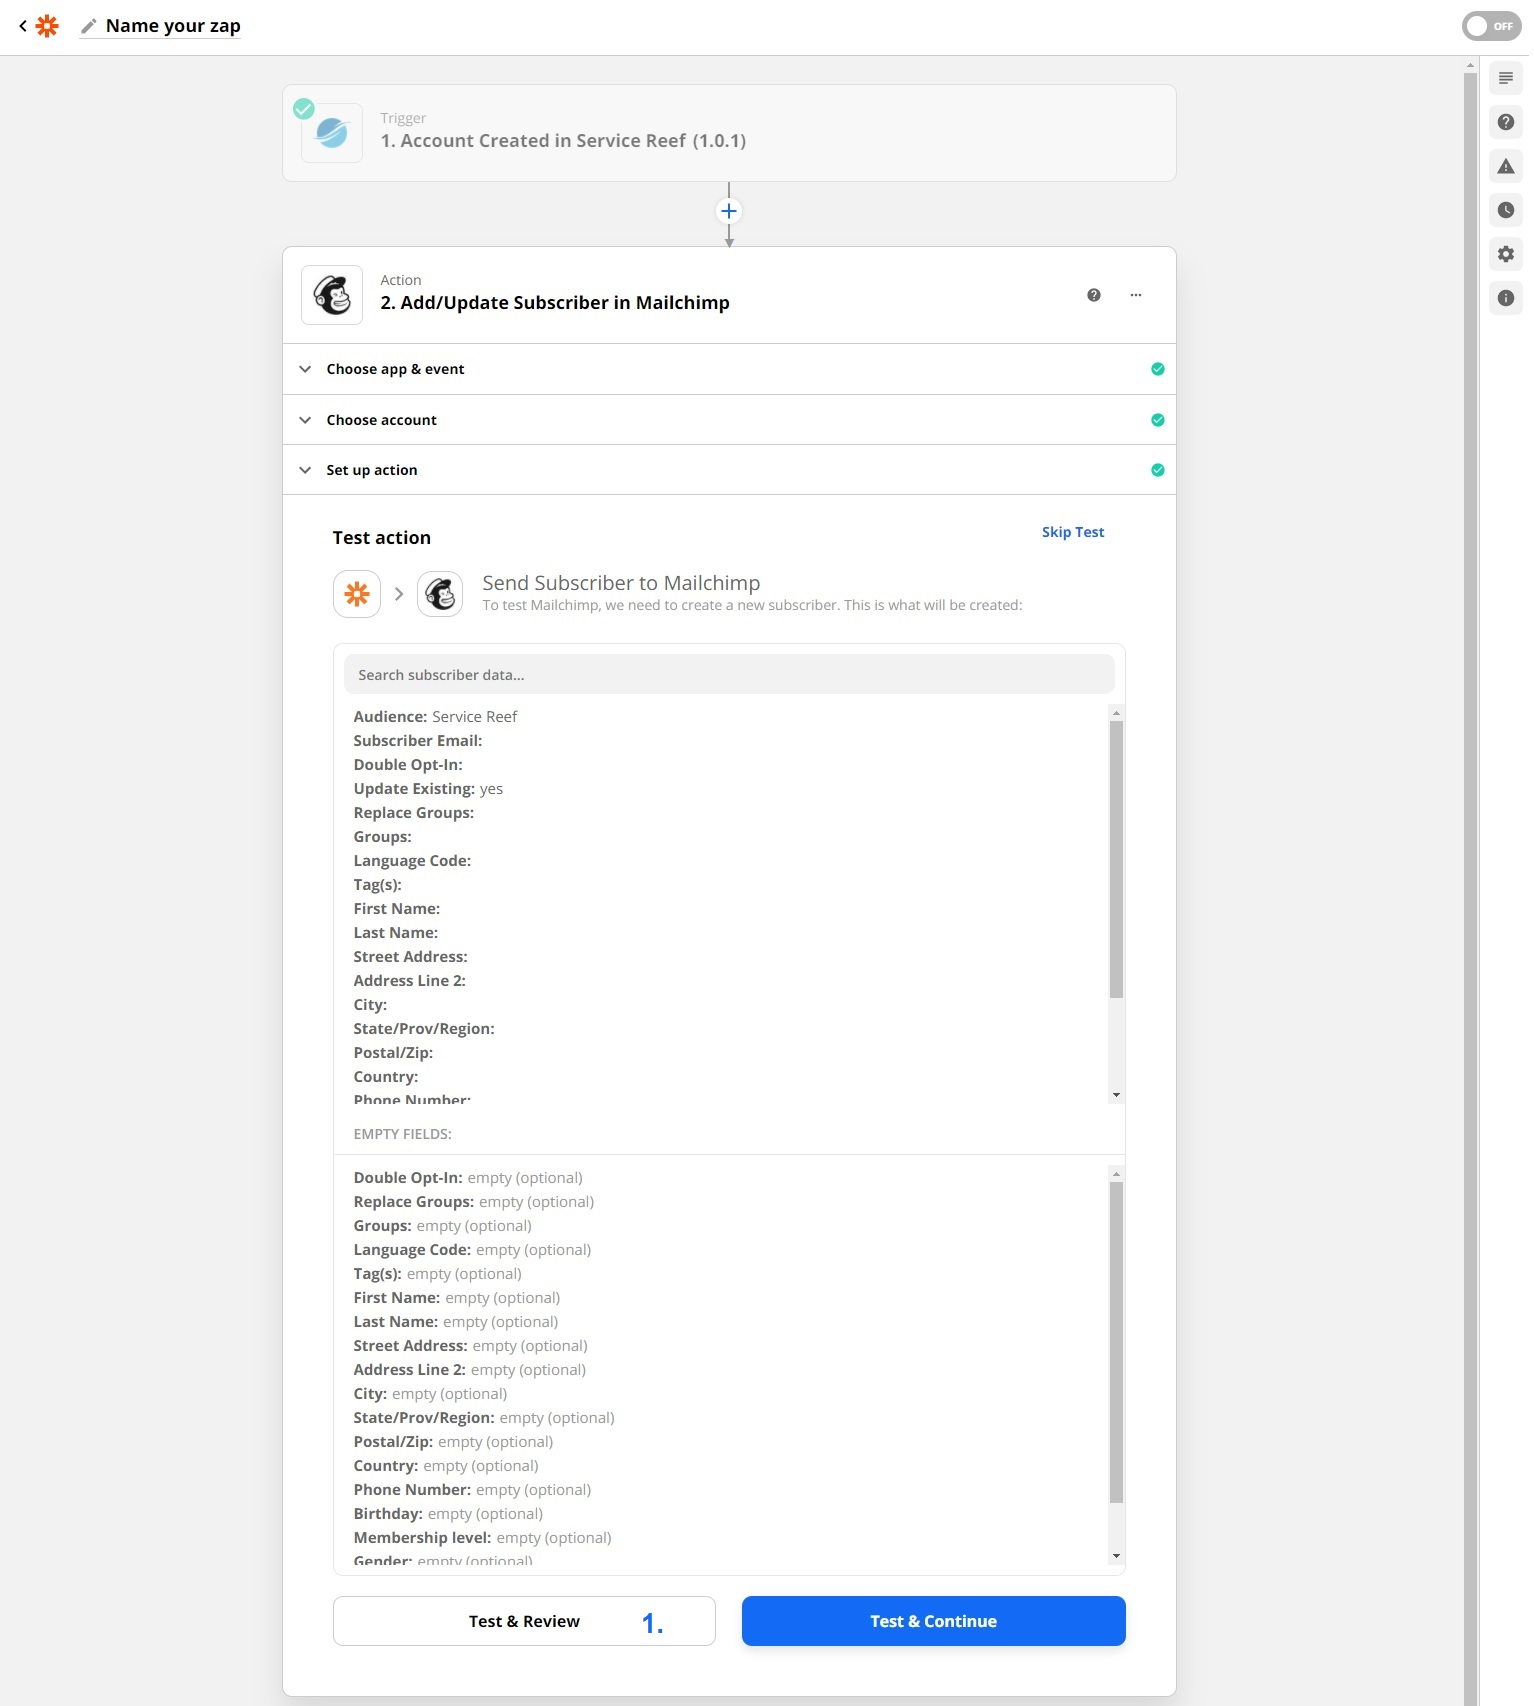This screenshot has width=1534, height=1706.
Task: Click the Skip Test link
Action: pyautogui.click(x=1073, y=532)
